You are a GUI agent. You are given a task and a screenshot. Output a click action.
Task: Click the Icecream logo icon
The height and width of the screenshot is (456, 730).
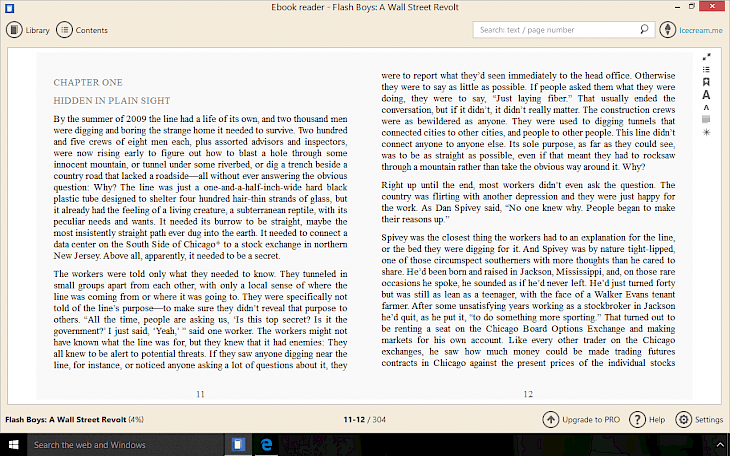[x=668, y=30]
